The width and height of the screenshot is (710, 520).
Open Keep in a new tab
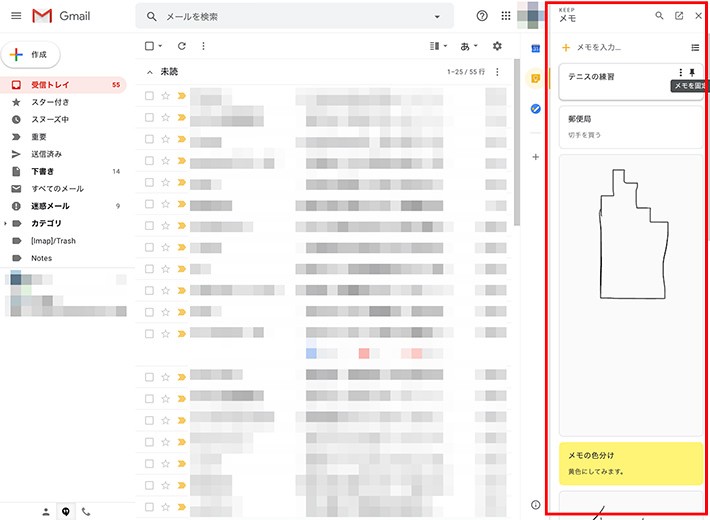[679, 16]
